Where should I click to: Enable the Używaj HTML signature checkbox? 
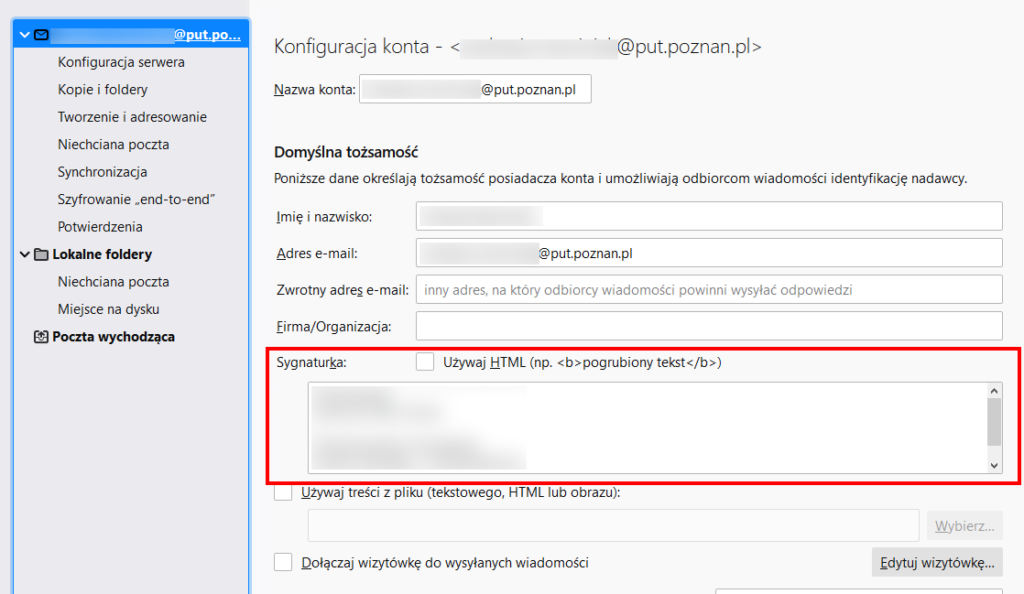pyautogui.click(x=423, y=361)
